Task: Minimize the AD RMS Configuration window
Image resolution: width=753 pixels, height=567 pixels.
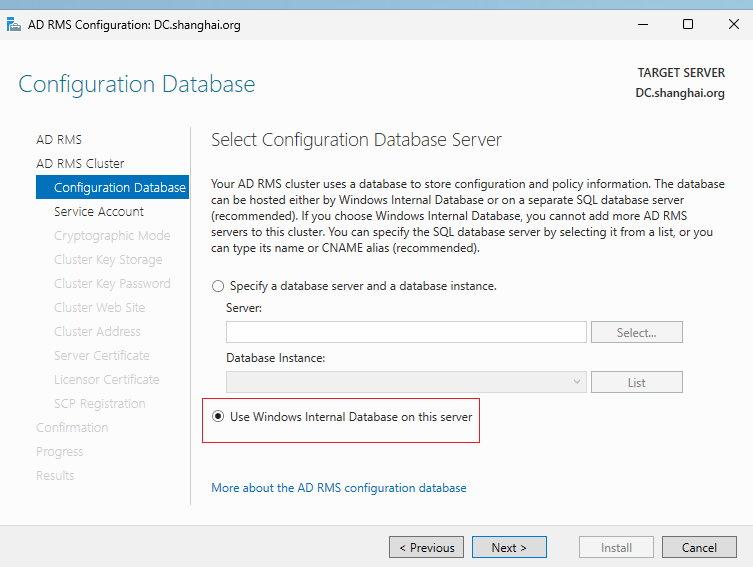Action: point(643,24)
